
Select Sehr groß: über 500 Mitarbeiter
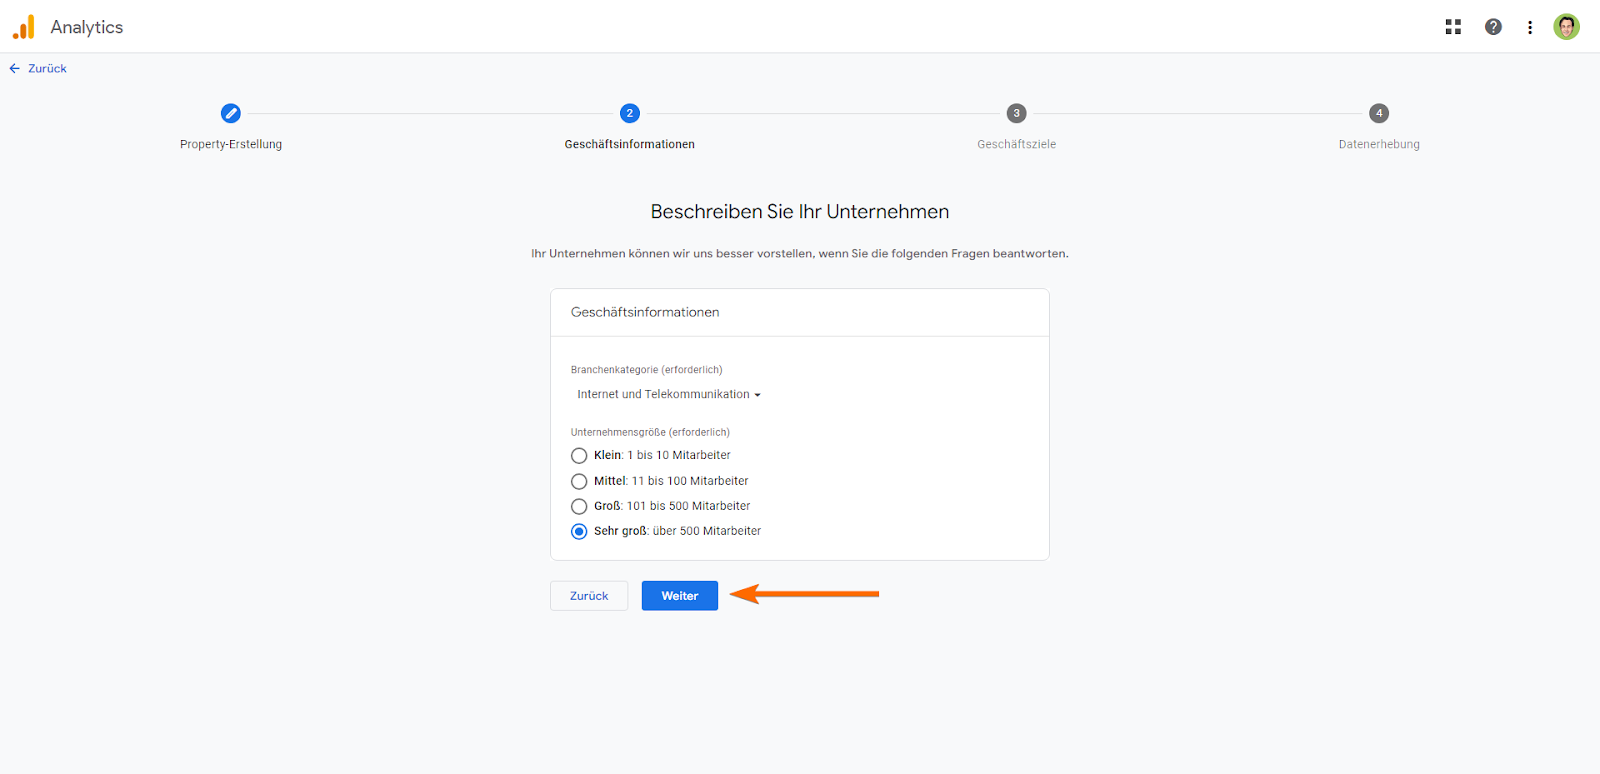pyautogui.click(x=579, y=531)
